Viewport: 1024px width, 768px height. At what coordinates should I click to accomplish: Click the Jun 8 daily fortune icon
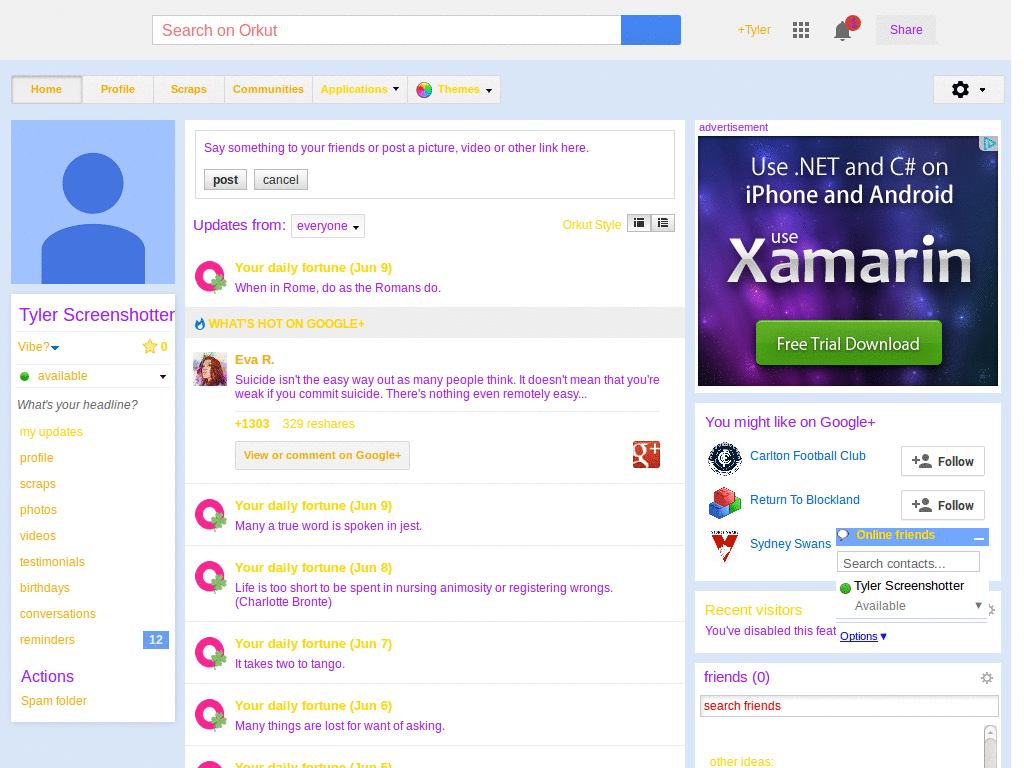click(x=210, y=577)
